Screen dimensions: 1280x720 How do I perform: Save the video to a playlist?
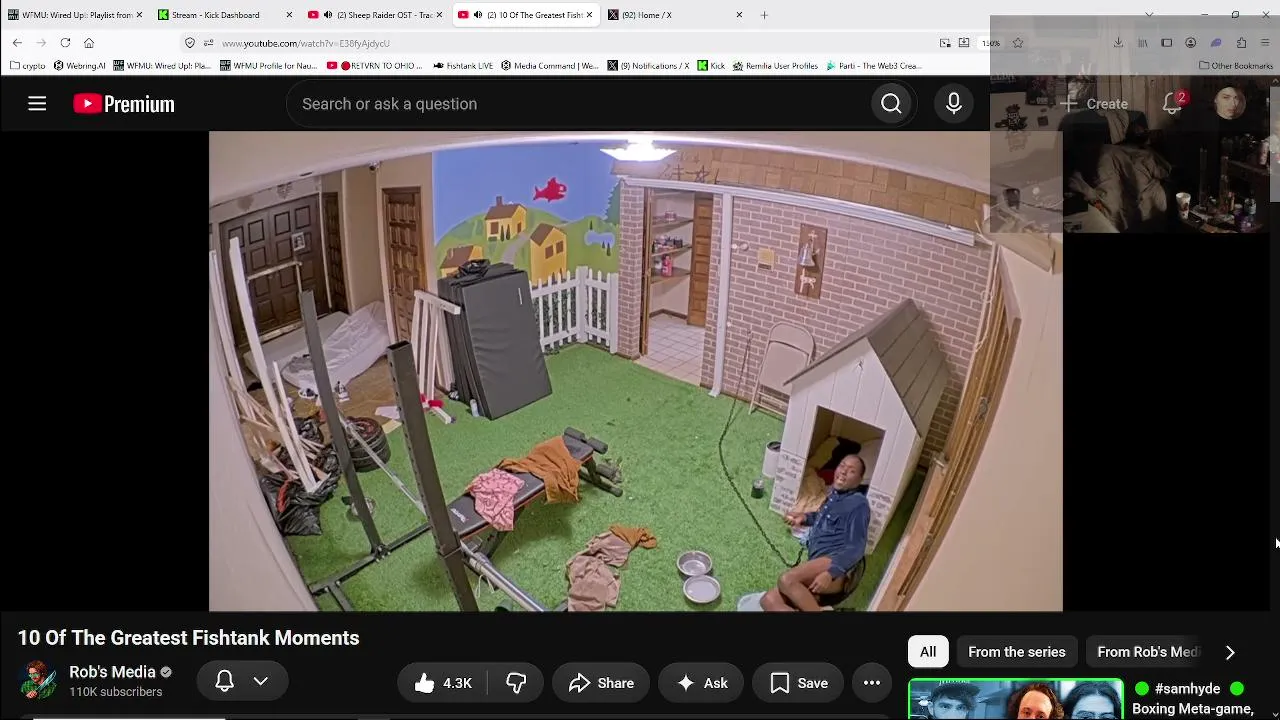coord(798,683)
